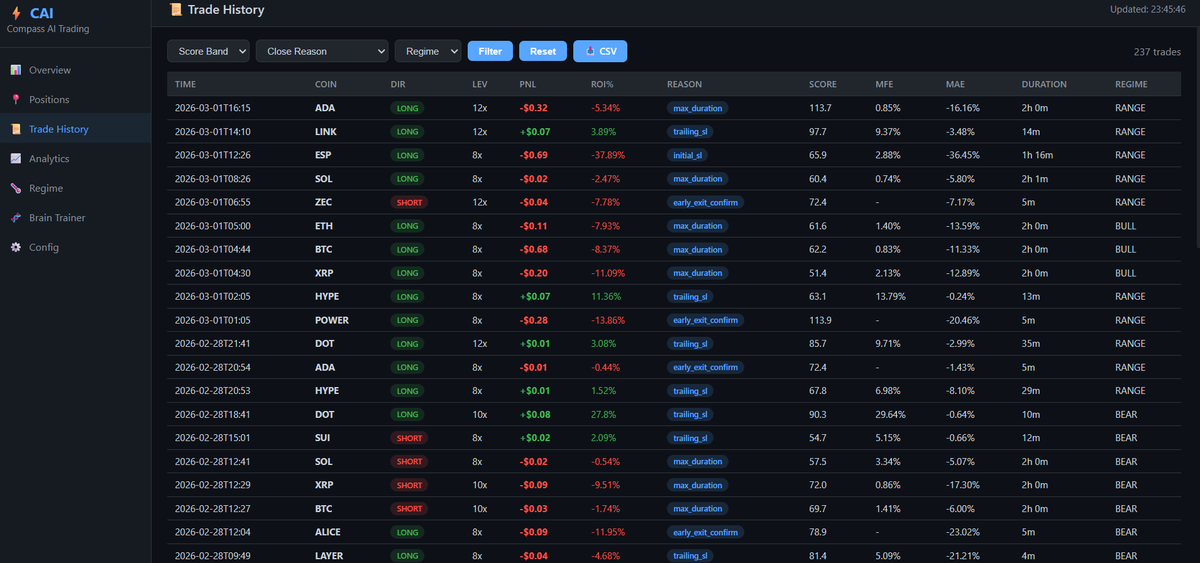Click the MAE column header
Screen dimensions: 1200x563
point(955,84)
